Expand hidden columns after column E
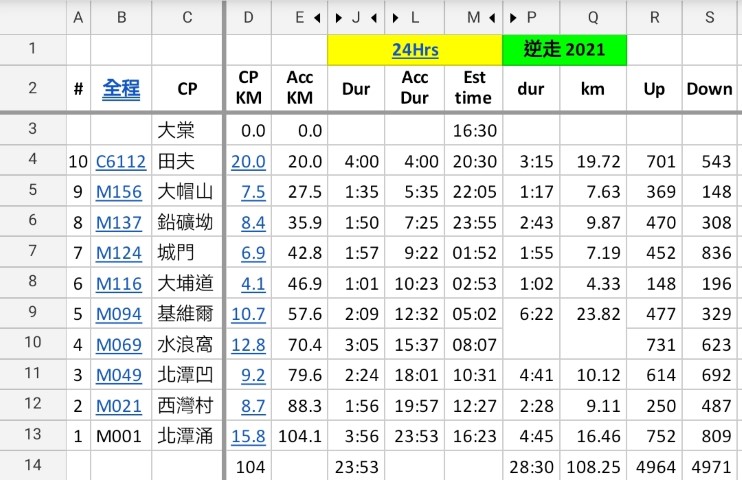742x480 pixels. point(317,18)
